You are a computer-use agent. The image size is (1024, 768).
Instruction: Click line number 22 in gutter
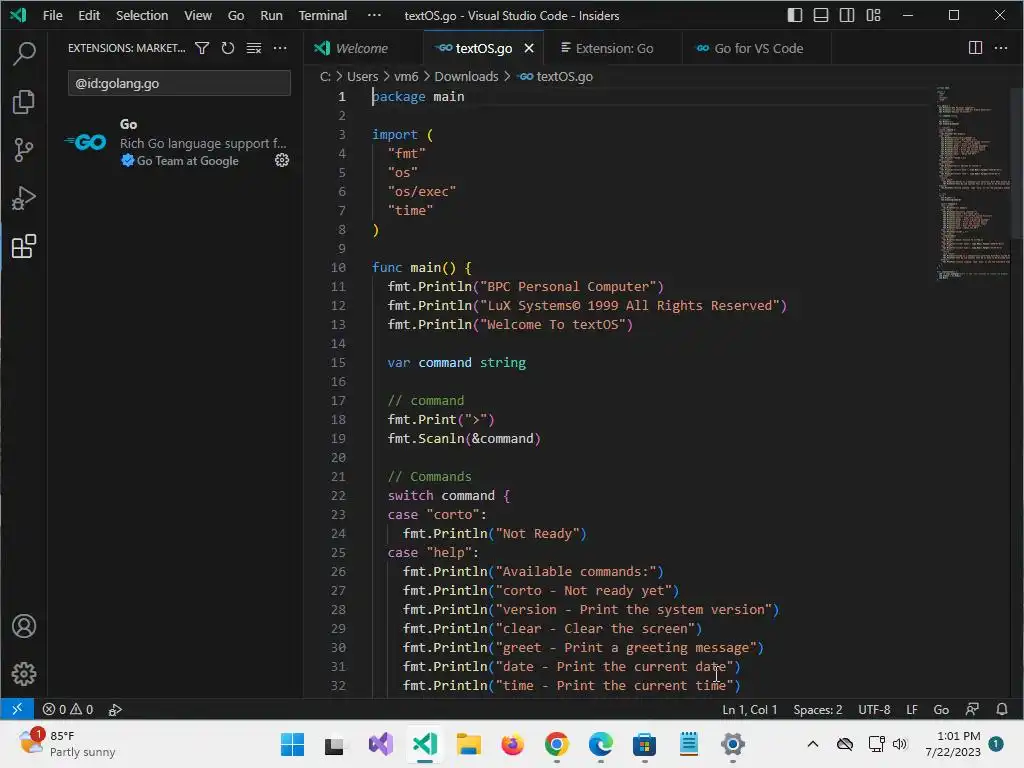tap(338, 495)
